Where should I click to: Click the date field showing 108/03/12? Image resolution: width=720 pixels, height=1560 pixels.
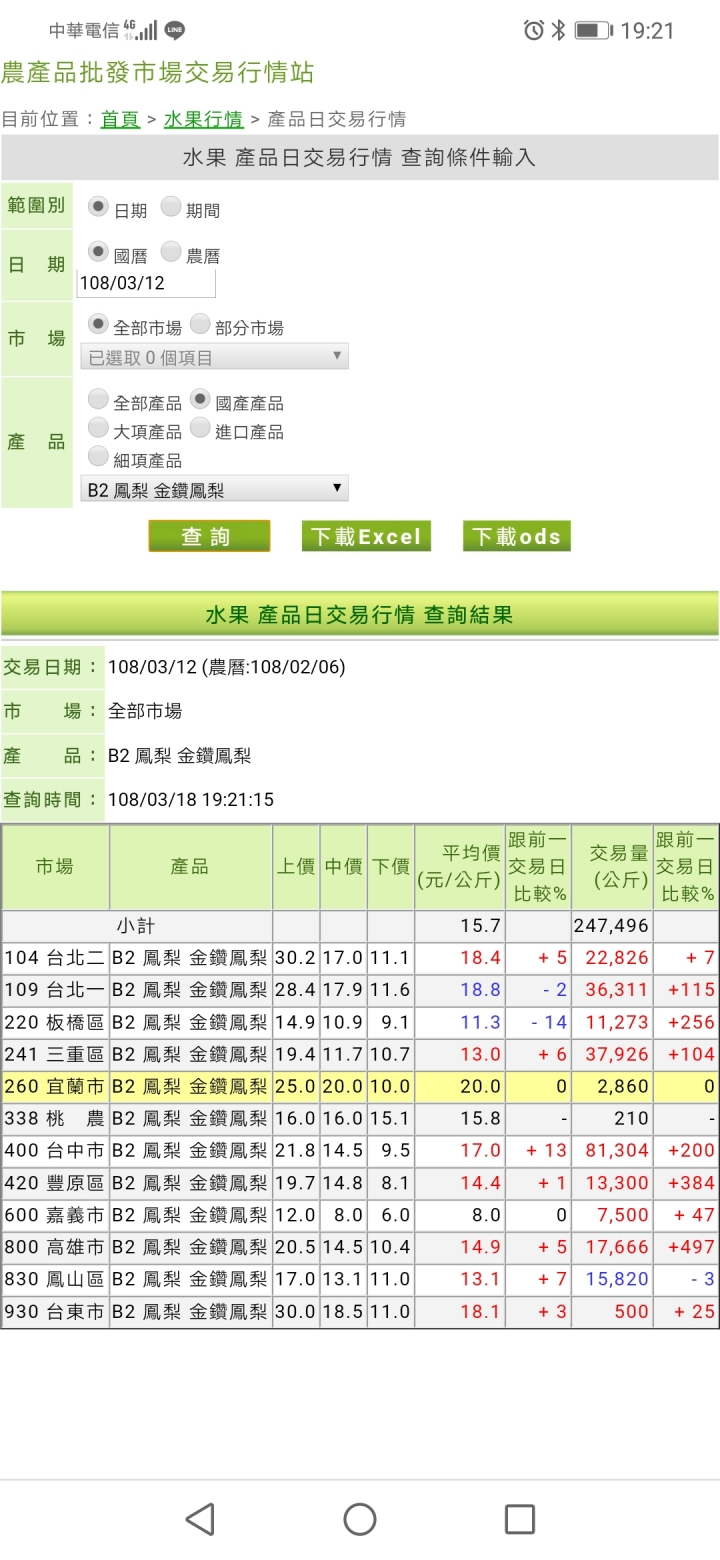tap(146, 283)
